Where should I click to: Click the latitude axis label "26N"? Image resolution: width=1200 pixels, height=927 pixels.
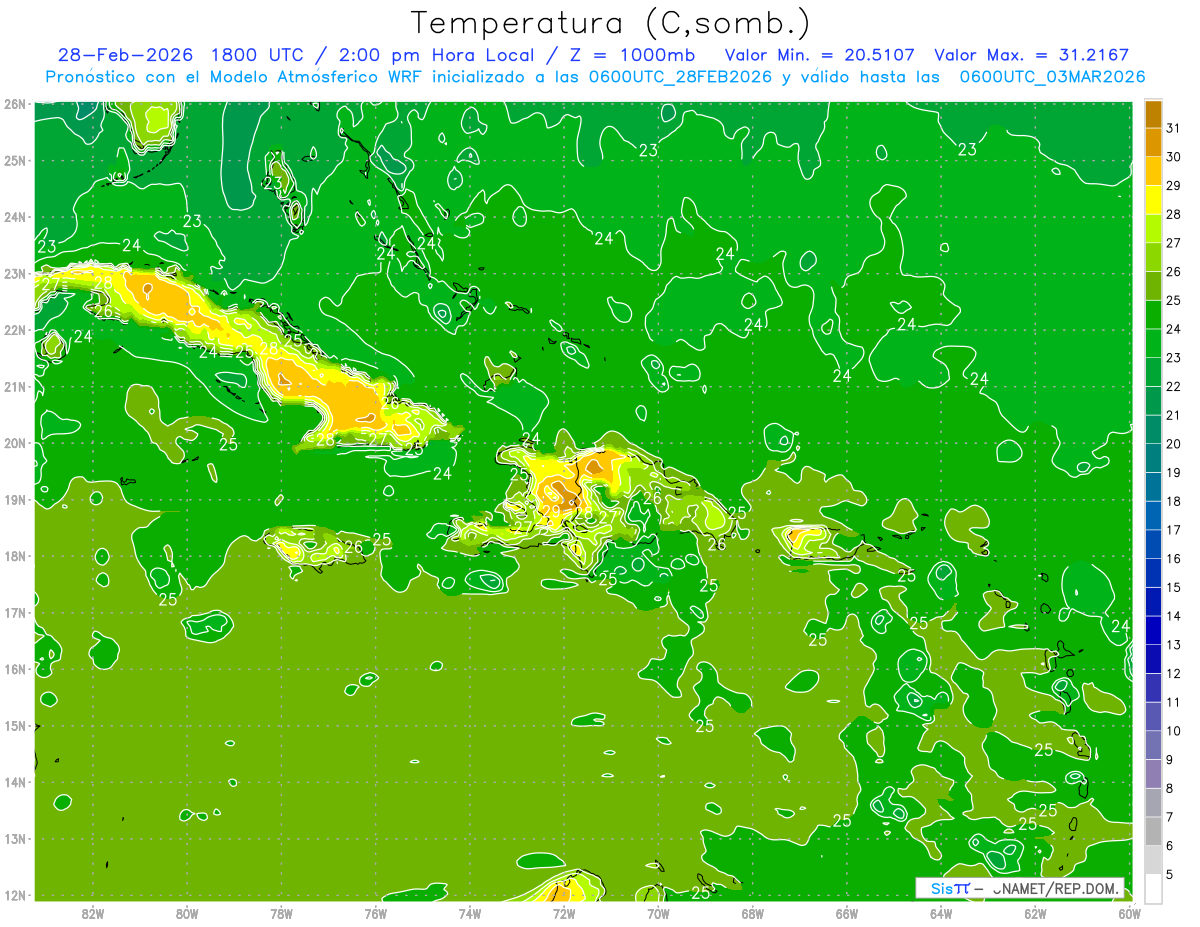[15, 104]
